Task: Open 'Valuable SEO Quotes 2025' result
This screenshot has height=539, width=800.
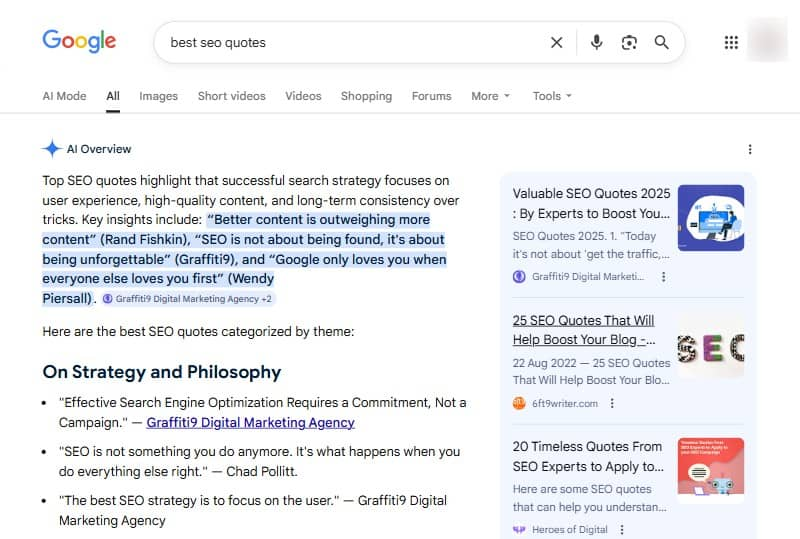Action: [x=591, y=203]
